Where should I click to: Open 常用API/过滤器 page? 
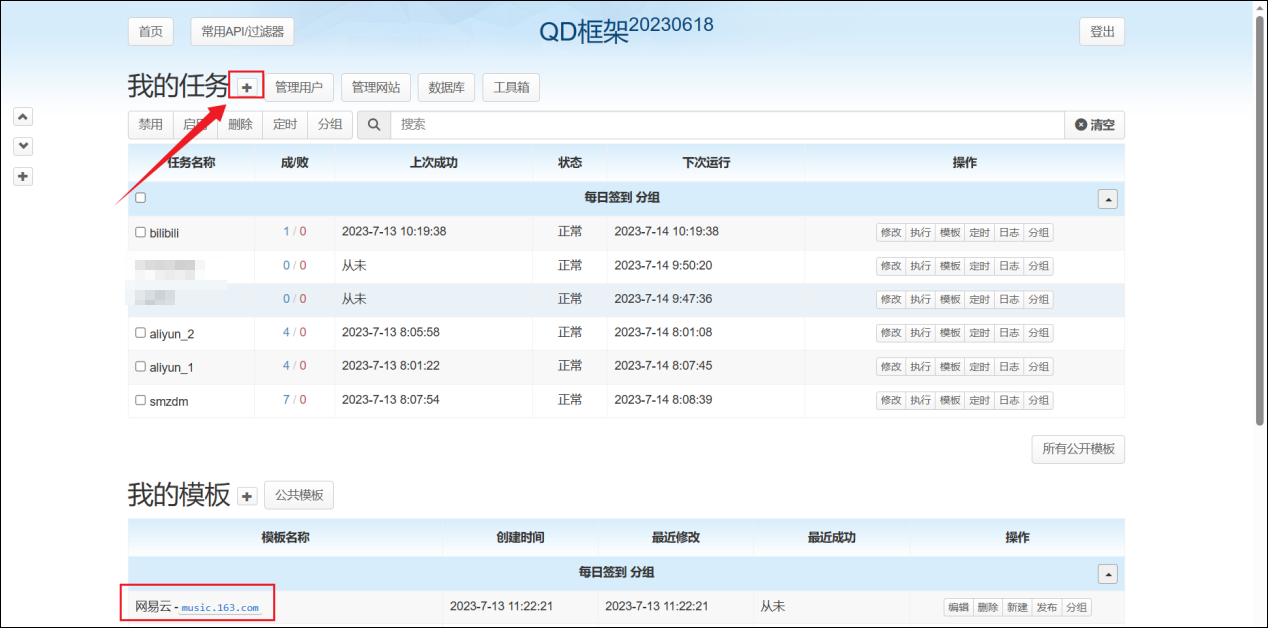point(242,32)
